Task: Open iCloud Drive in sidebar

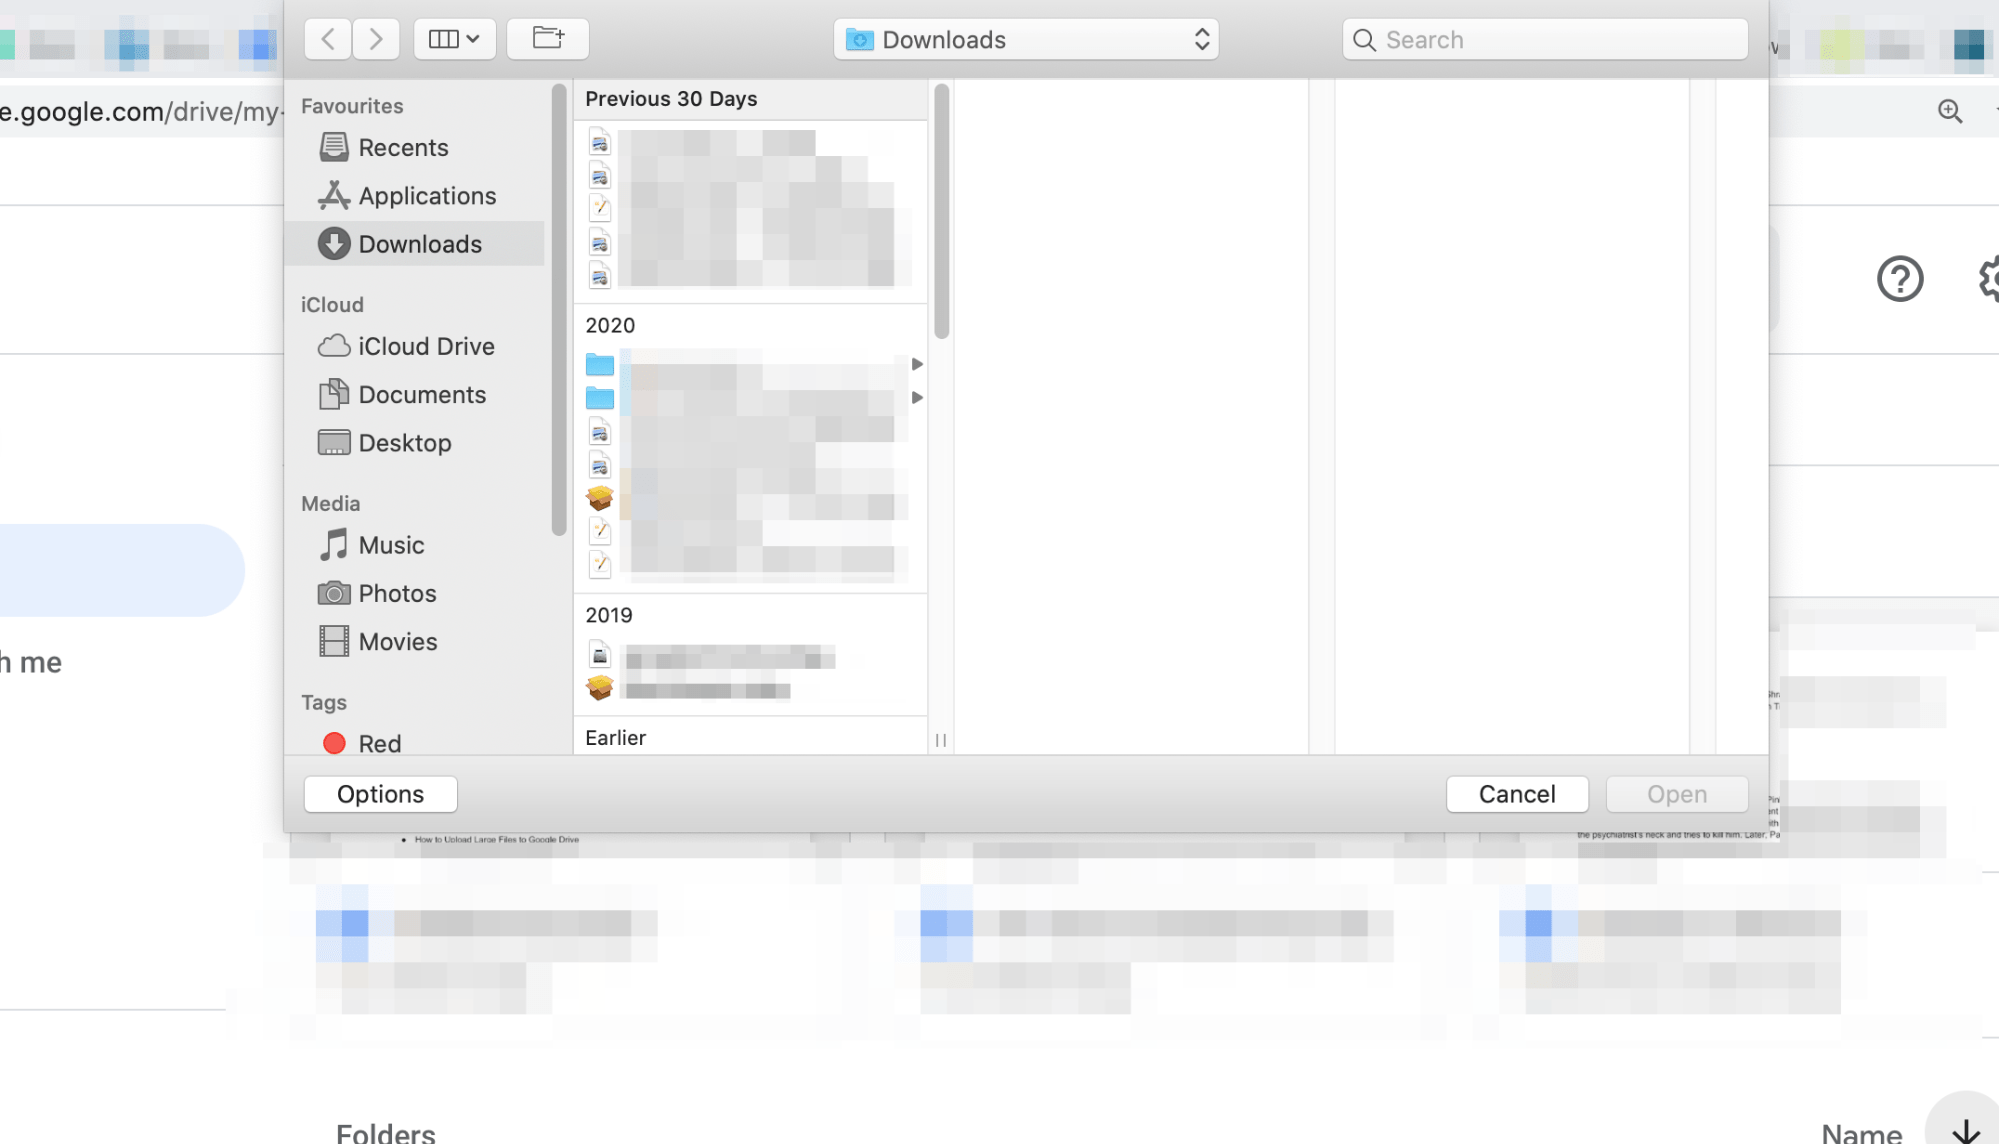Action: [x=426, y=346]
